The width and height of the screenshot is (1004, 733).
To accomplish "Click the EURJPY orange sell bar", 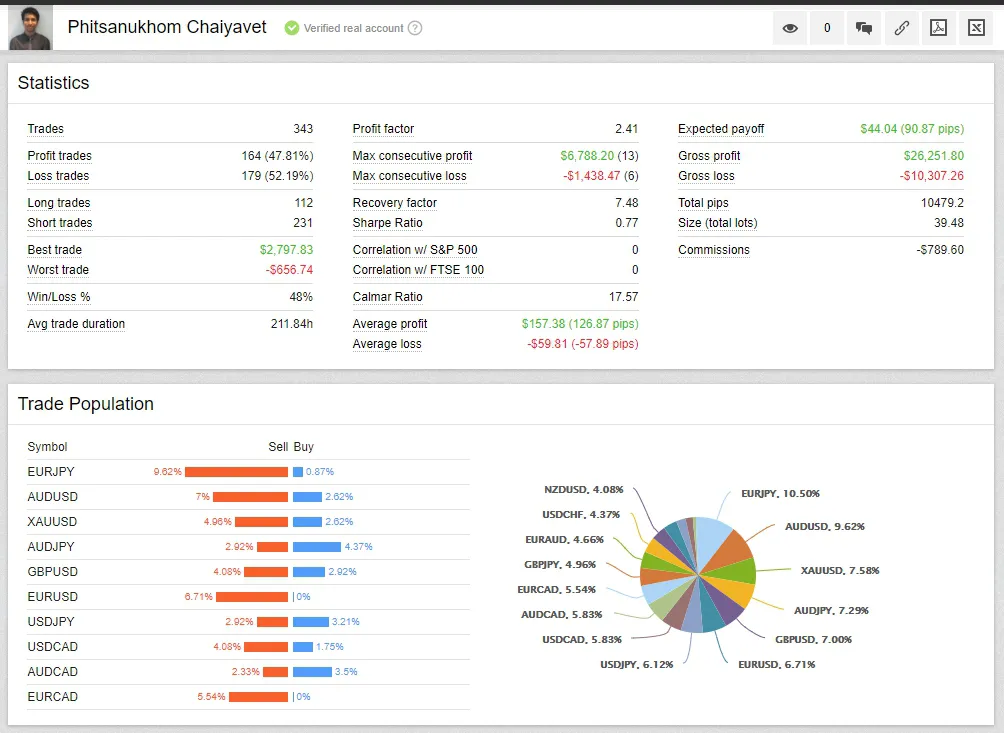I will [x=236, y=472].
